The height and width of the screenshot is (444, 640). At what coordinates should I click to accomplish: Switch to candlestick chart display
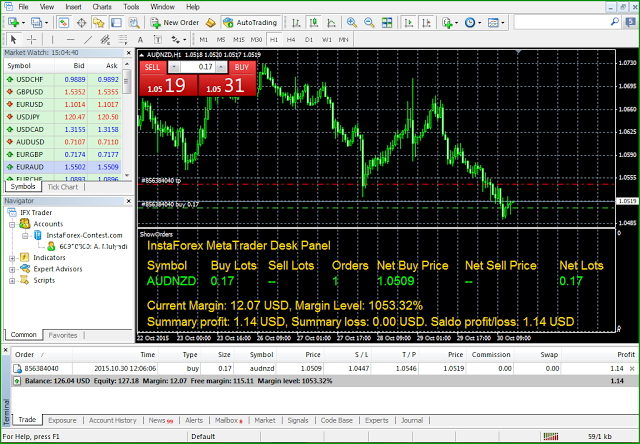[x=314, y=22]
